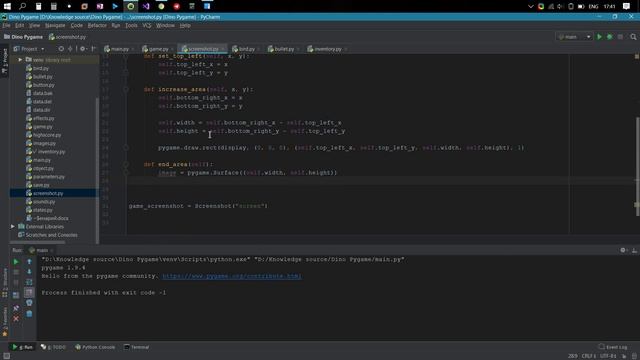The width and height of the screenshot is (640, 360).
Task: Toggle the Project side tool window tab
Action: pyautogui.click(x=5, y=61)
